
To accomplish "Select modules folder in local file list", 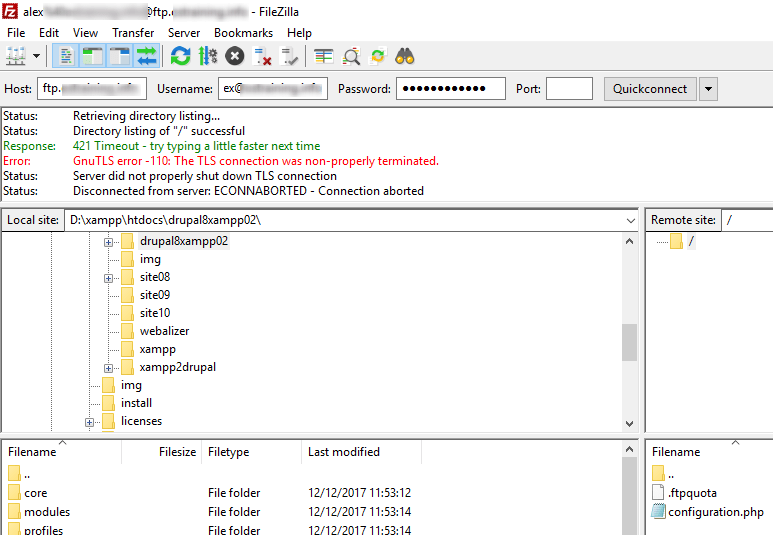I will click(47, 512).
